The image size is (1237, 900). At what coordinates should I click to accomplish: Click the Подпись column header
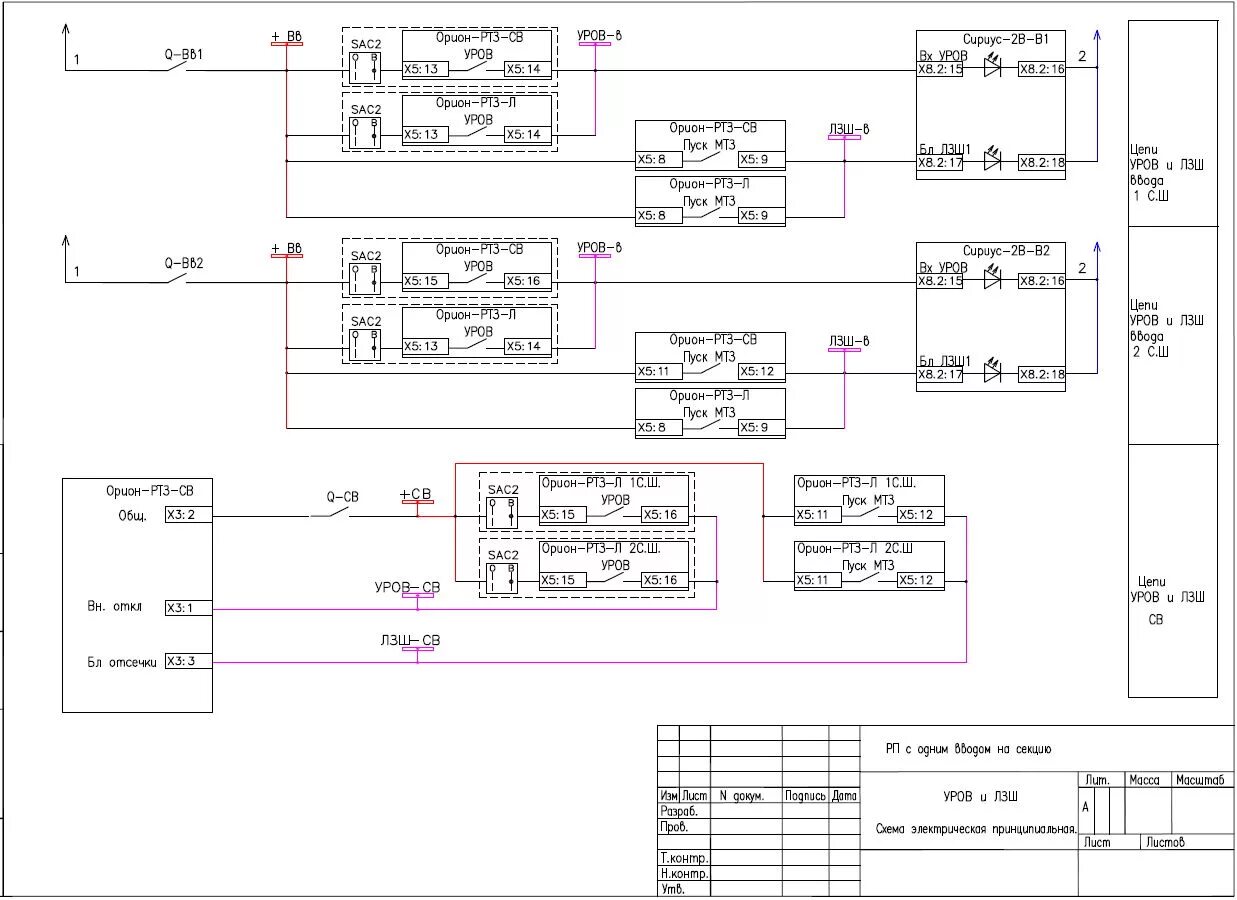[x=805, y=796]
